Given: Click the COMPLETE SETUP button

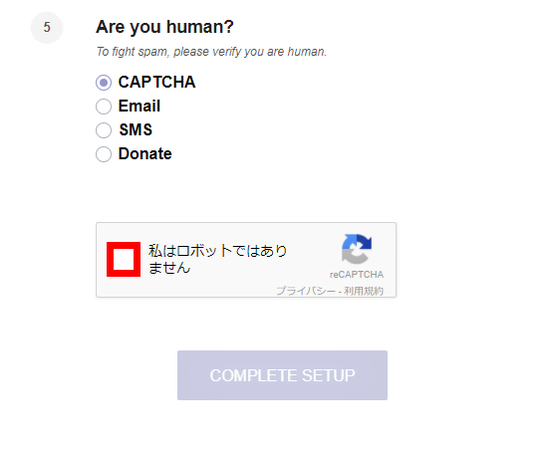Looking at the screenshot, I should coord(282,375).
